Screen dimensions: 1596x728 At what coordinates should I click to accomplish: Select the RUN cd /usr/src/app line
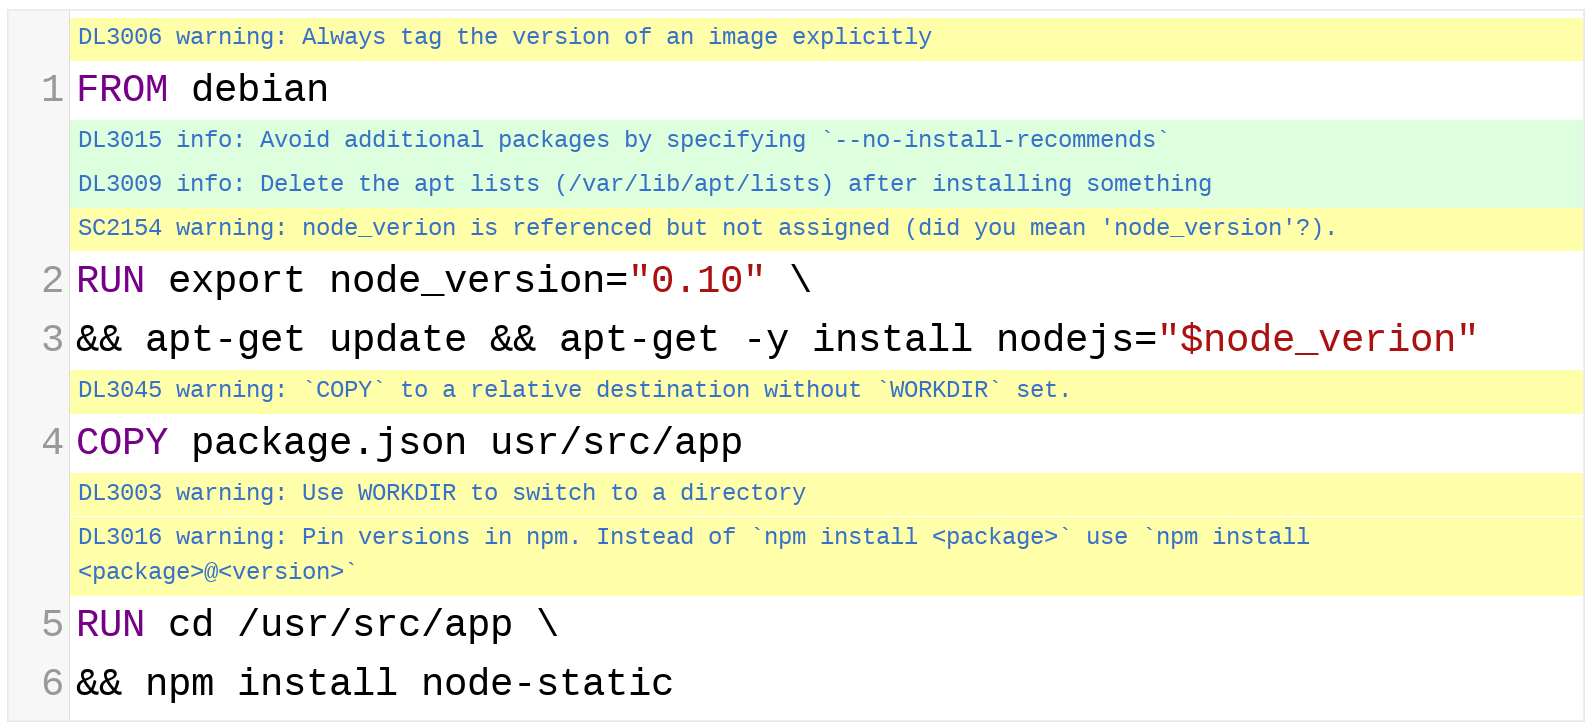click(x=826, y=625)
